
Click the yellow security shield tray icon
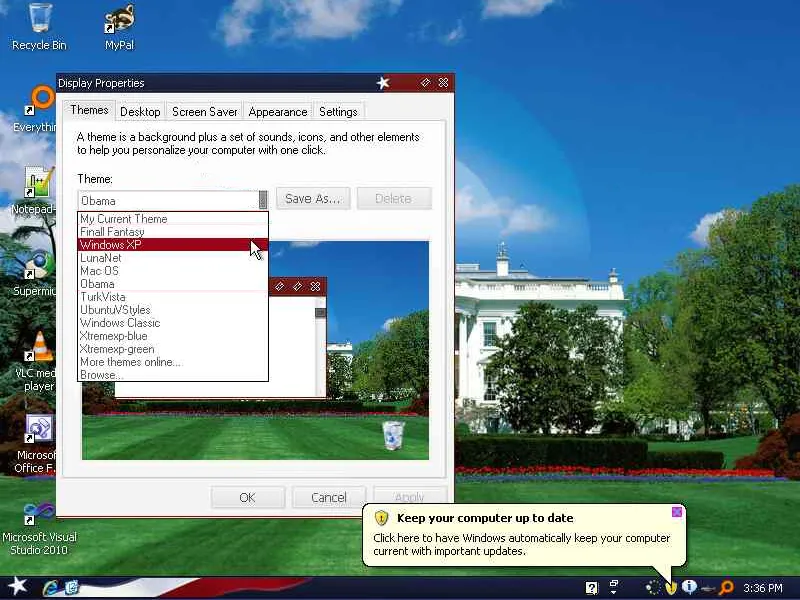coord(671,588)
